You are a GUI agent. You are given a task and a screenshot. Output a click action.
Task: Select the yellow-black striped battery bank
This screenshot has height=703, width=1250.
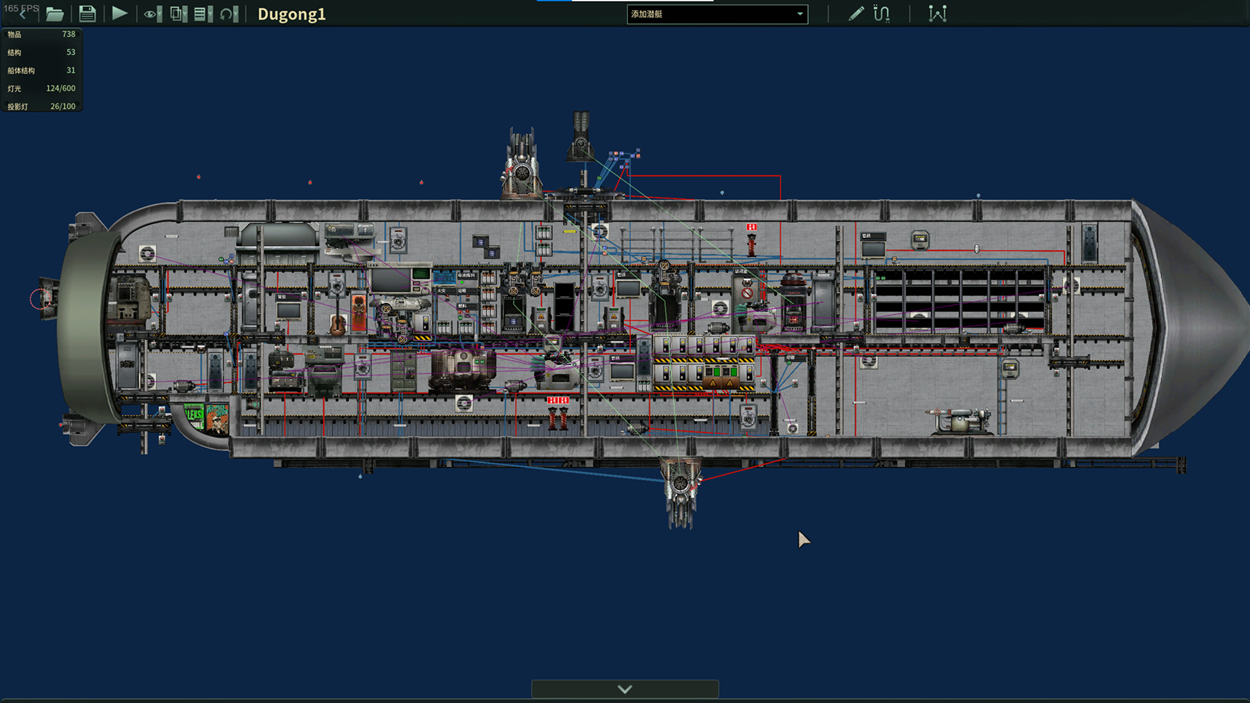(x=704, y=364)
